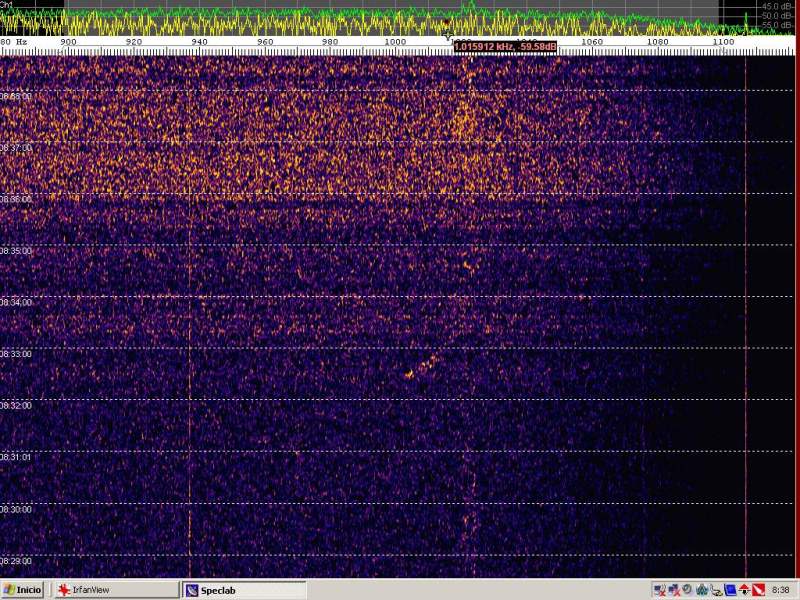Click the 940 Hz mark on frequency axis

tap(199, 42)
